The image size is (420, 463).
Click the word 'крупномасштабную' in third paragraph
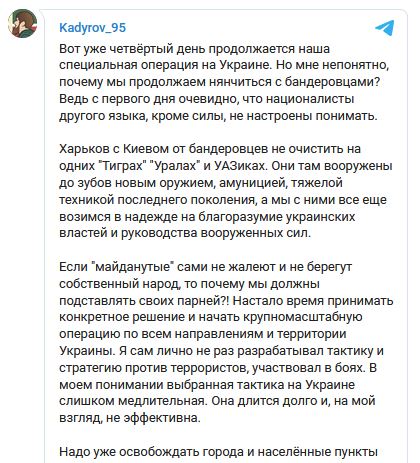303,317
